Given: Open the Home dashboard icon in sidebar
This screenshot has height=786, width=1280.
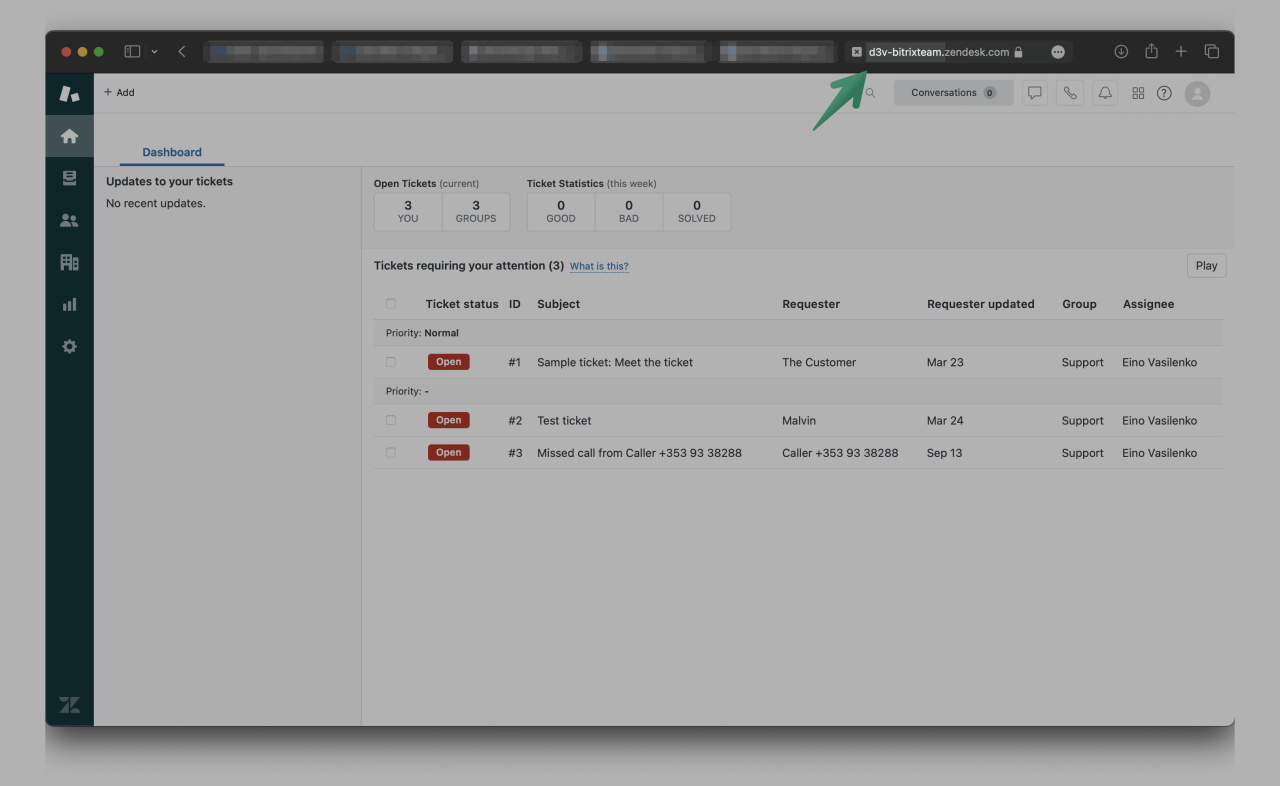Looking at the screenshot, I should pyautogui.click(x=69, y=135).
